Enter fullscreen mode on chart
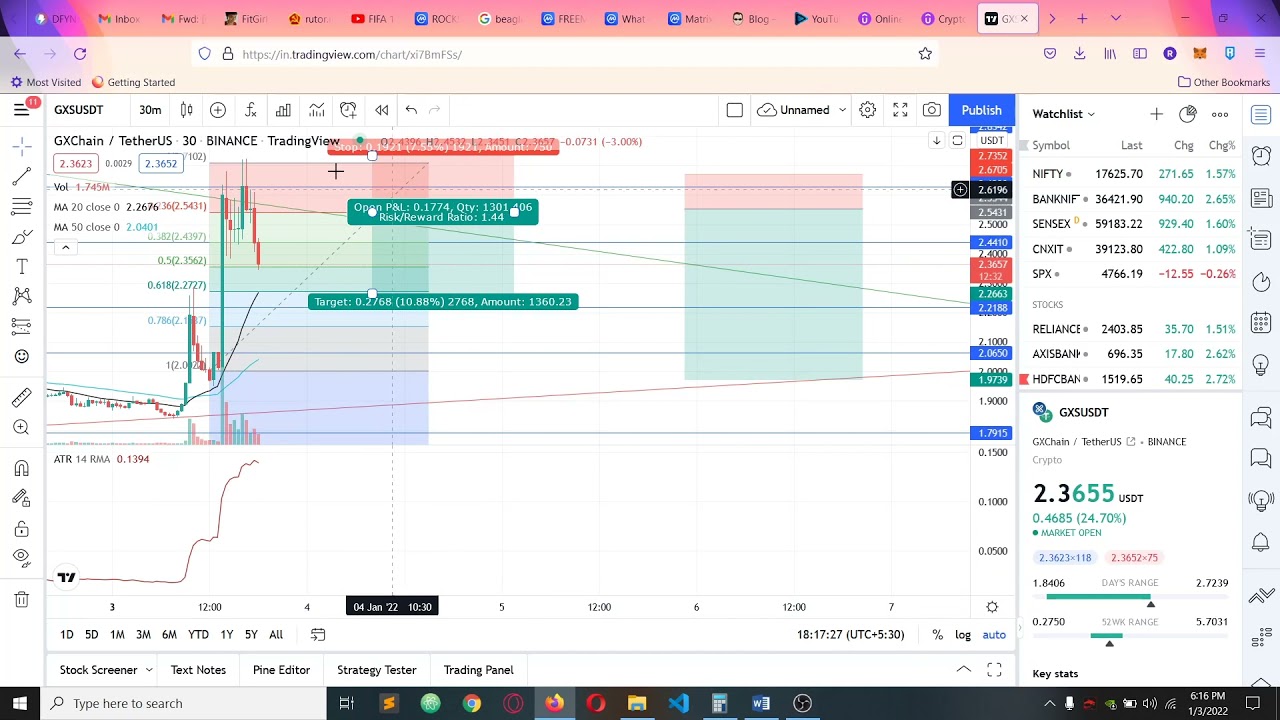1280x720 pixels. coord(900,110)
